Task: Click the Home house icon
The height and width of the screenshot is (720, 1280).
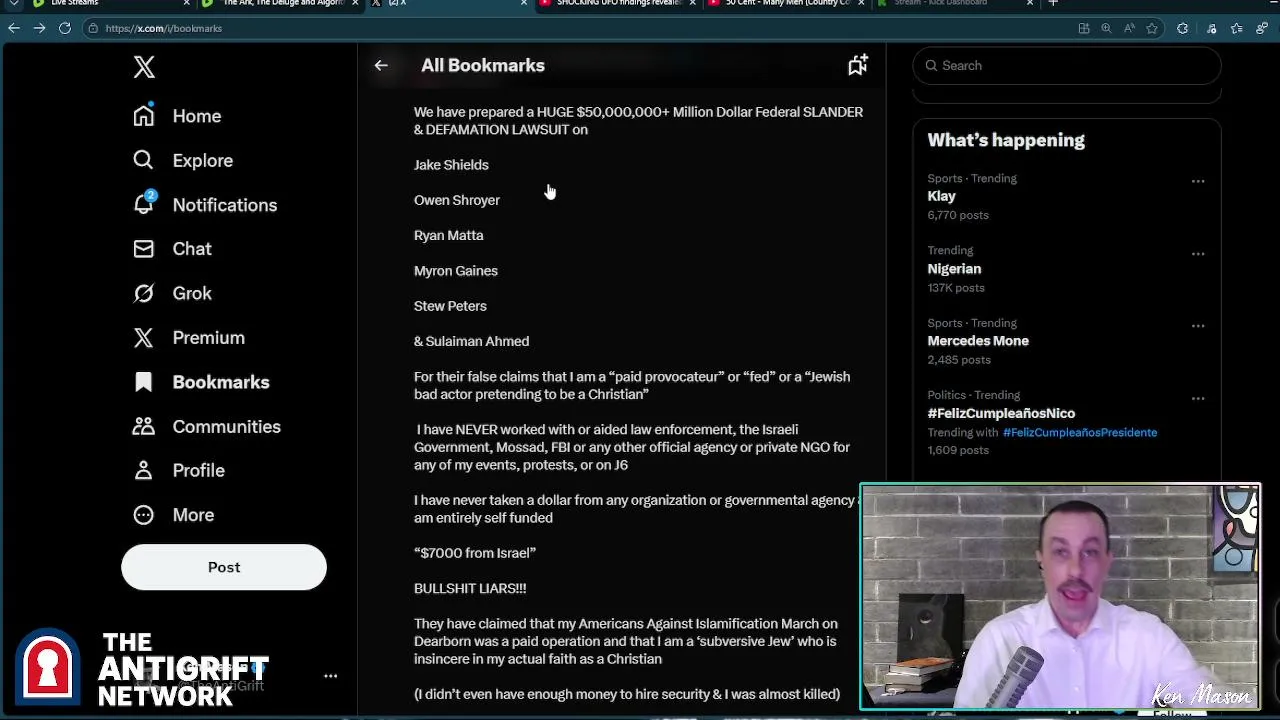Action: pyautogui.click(x=144, y=116)
